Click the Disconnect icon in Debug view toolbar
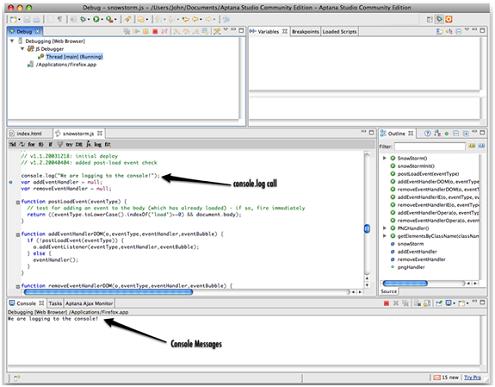 coord(164,31)
